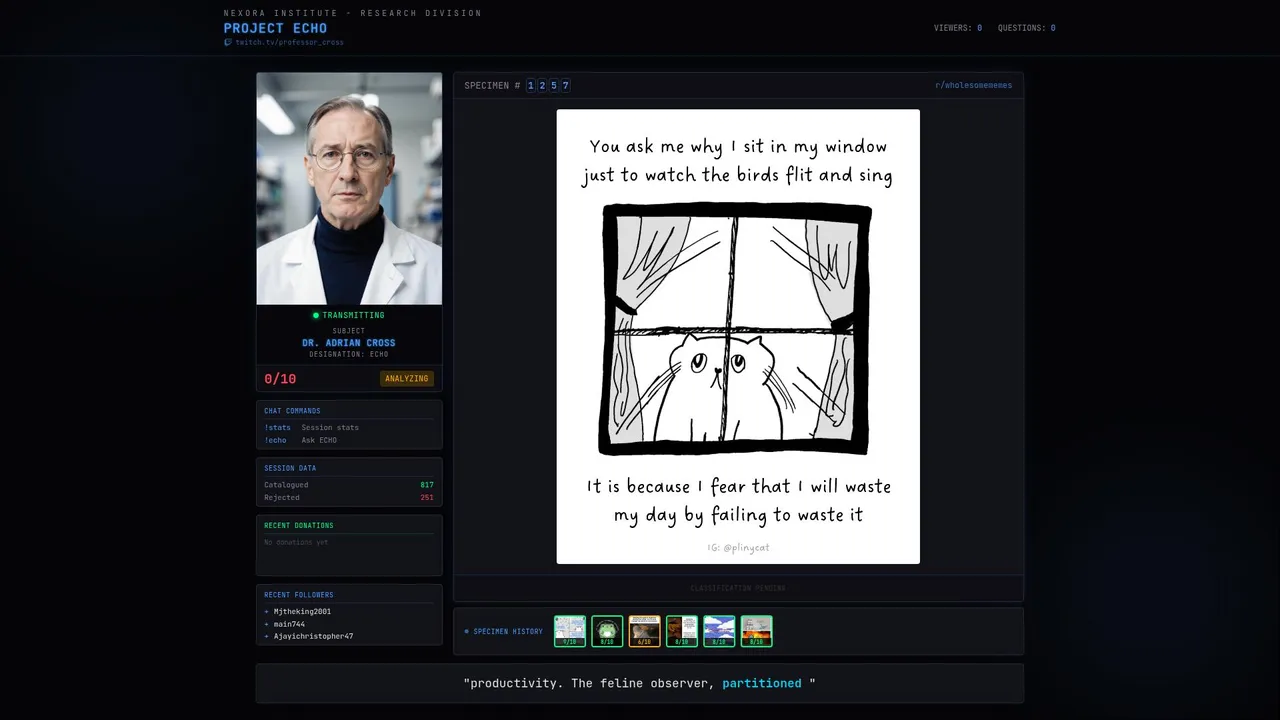Click the dot icon before SPECIMEN HISTORY

tap(466, 631)
